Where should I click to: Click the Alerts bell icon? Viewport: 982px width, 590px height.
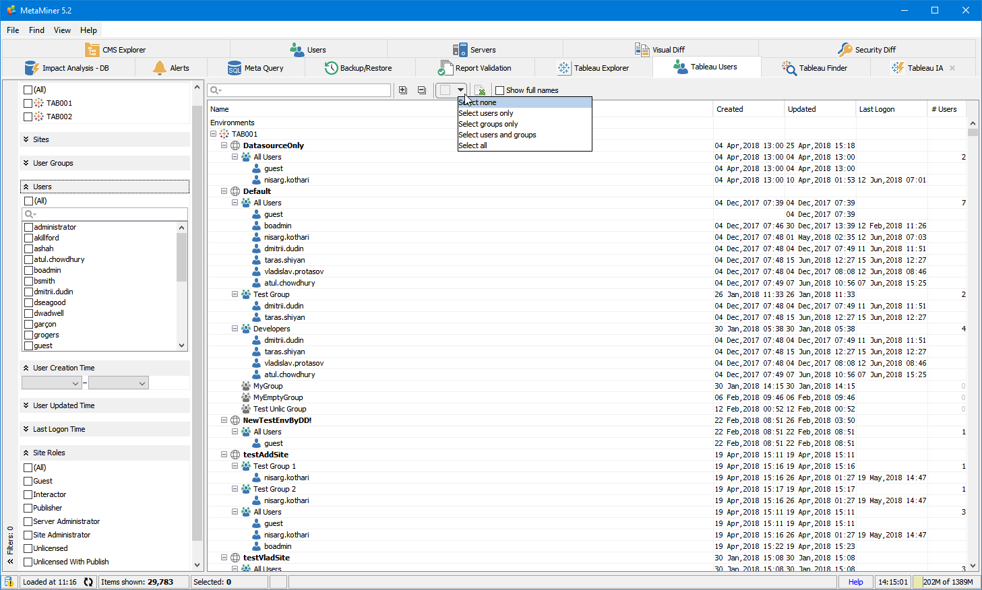click(x=160, y=68)
